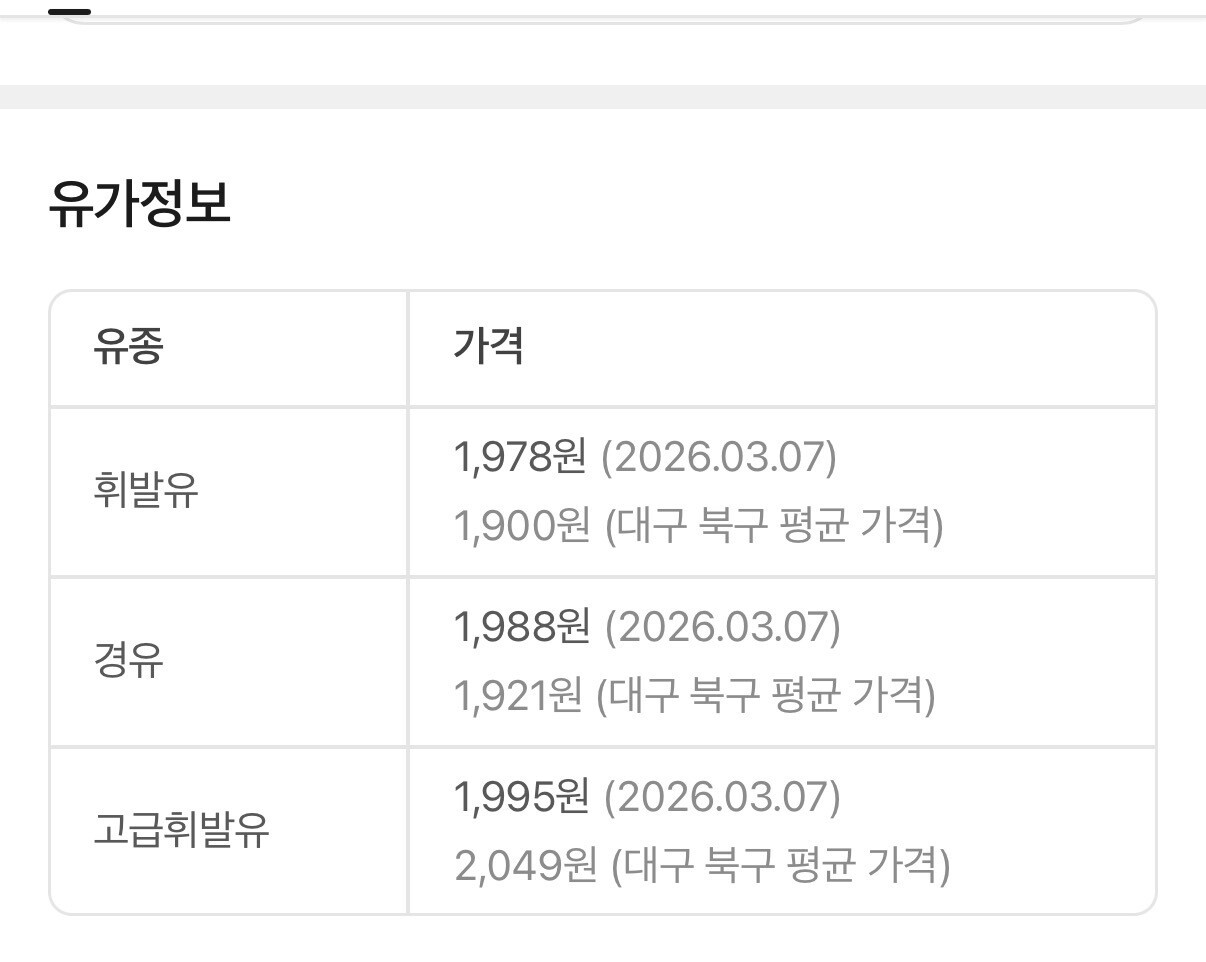Select the 유종 column header
Screen dimensions: 1206x962
click(128, 347)
